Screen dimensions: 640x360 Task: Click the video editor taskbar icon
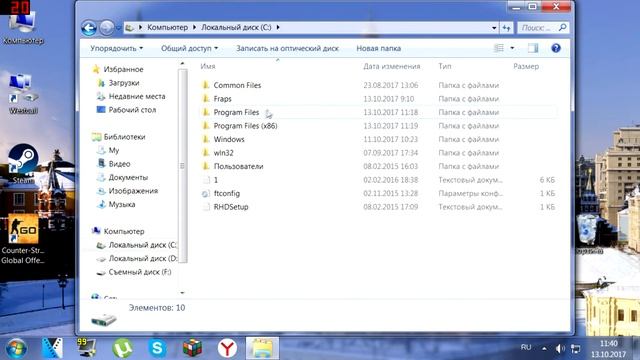coord(52,348)
